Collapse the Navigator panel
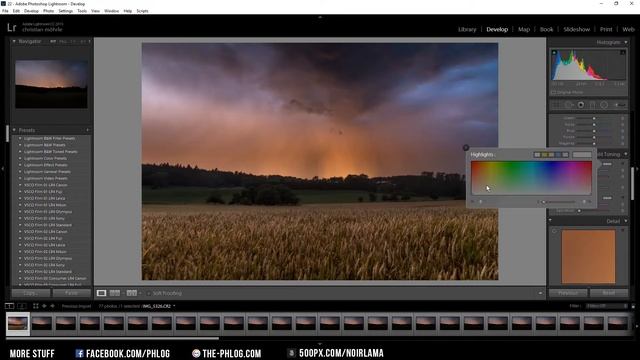The height and width of the screenshot is (360, 640). (14, 41)
